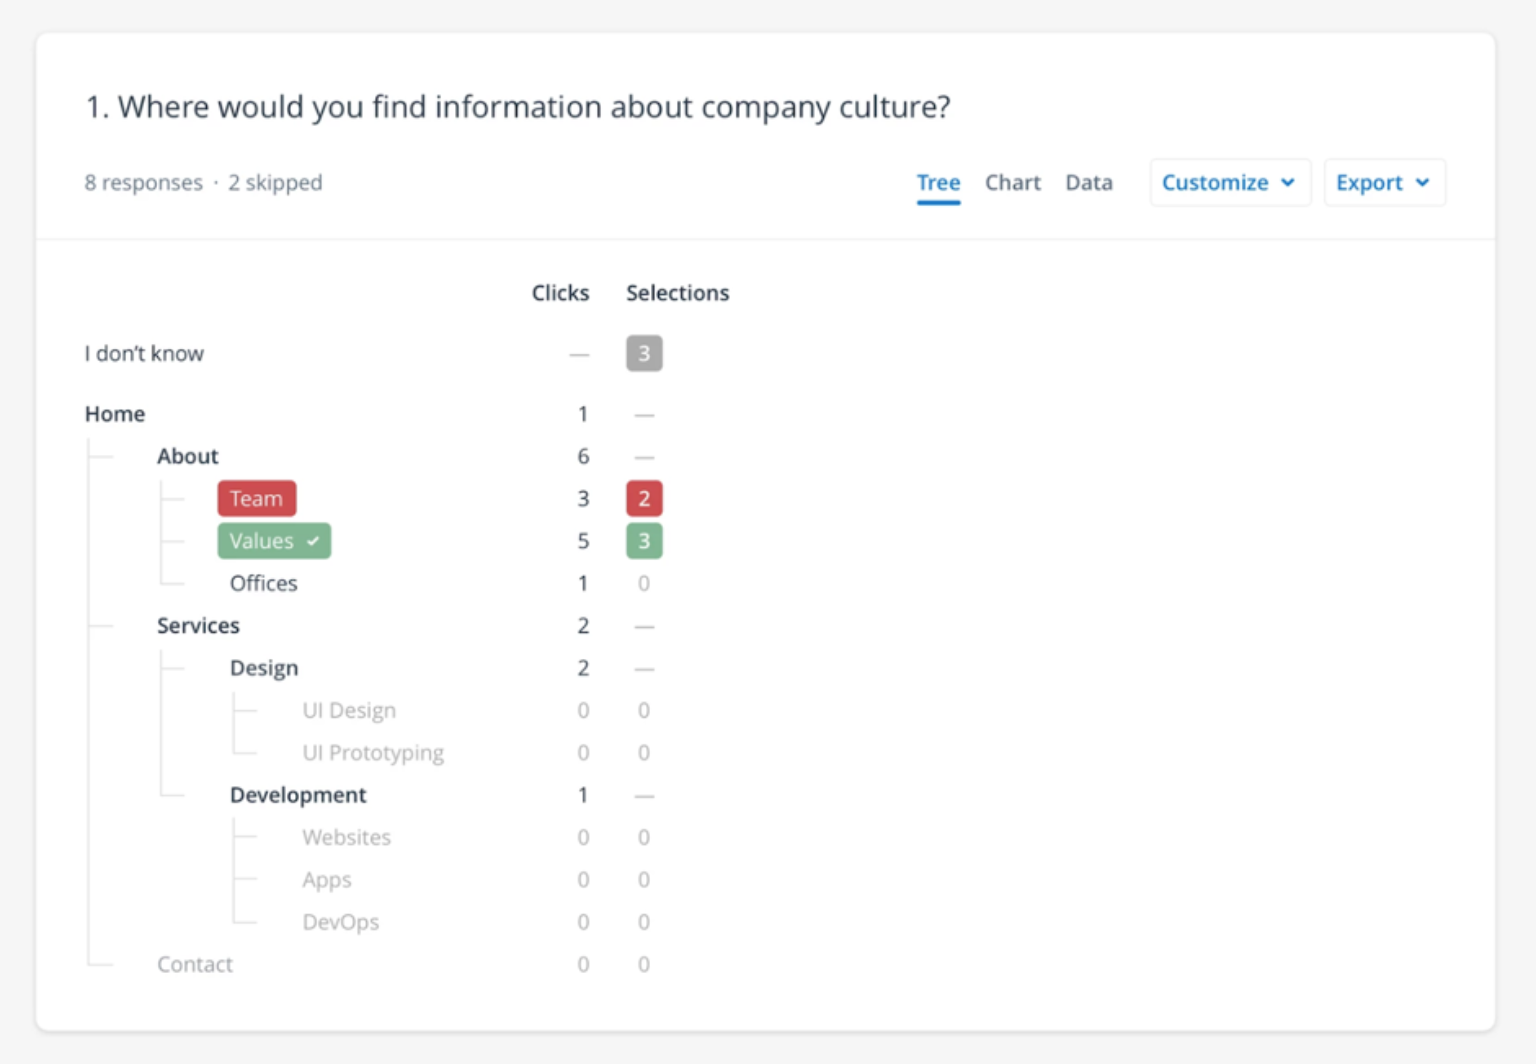1536x1064 pixels.
Task: Click the Customize dropdown chevron
Action: 1287,182
